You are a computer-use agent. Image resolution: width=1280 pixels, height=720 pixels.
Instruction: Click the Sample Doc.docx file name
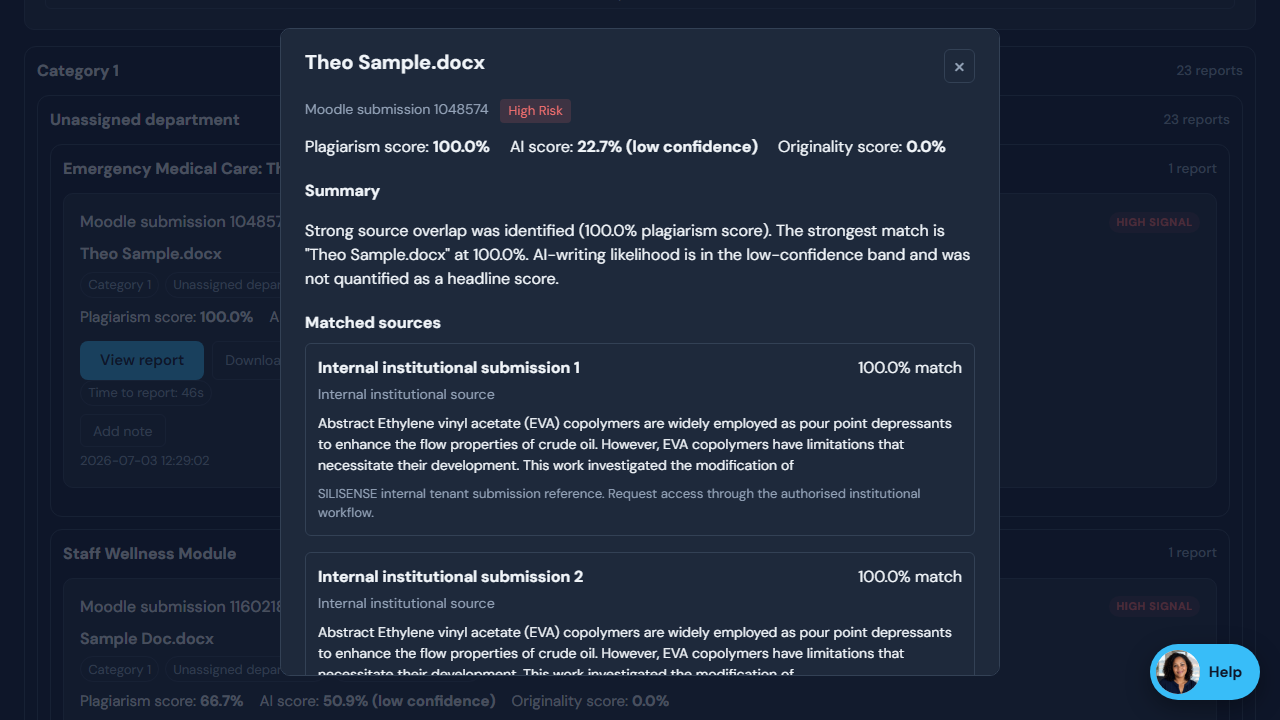[147, 639]
